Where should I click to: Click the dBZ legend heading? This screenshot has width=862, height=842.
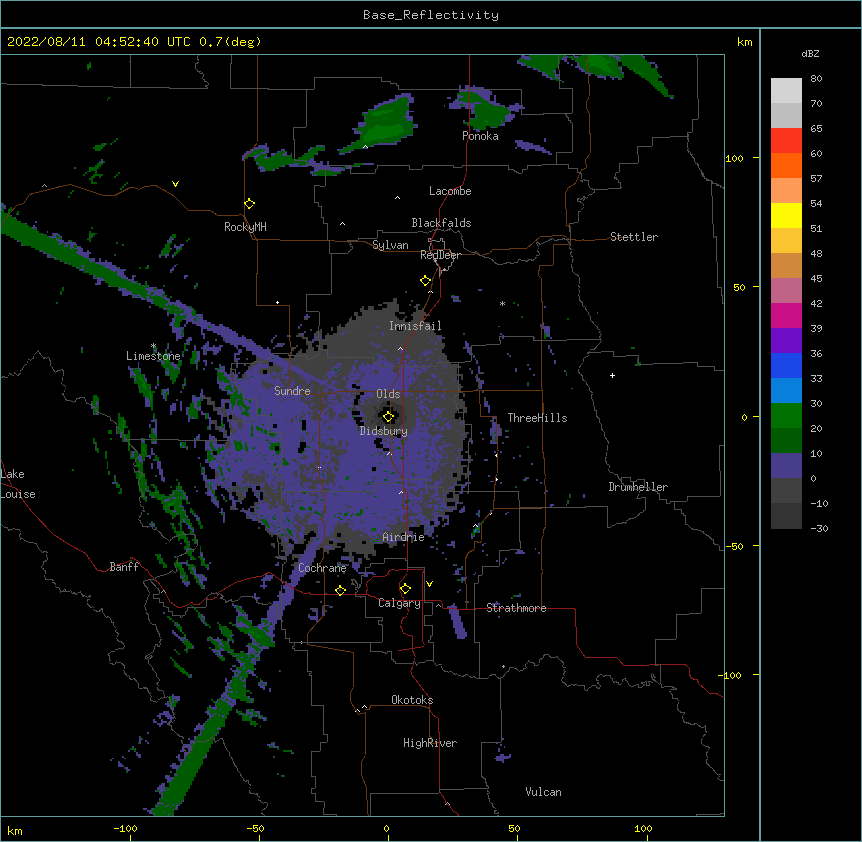coord(810,53)
